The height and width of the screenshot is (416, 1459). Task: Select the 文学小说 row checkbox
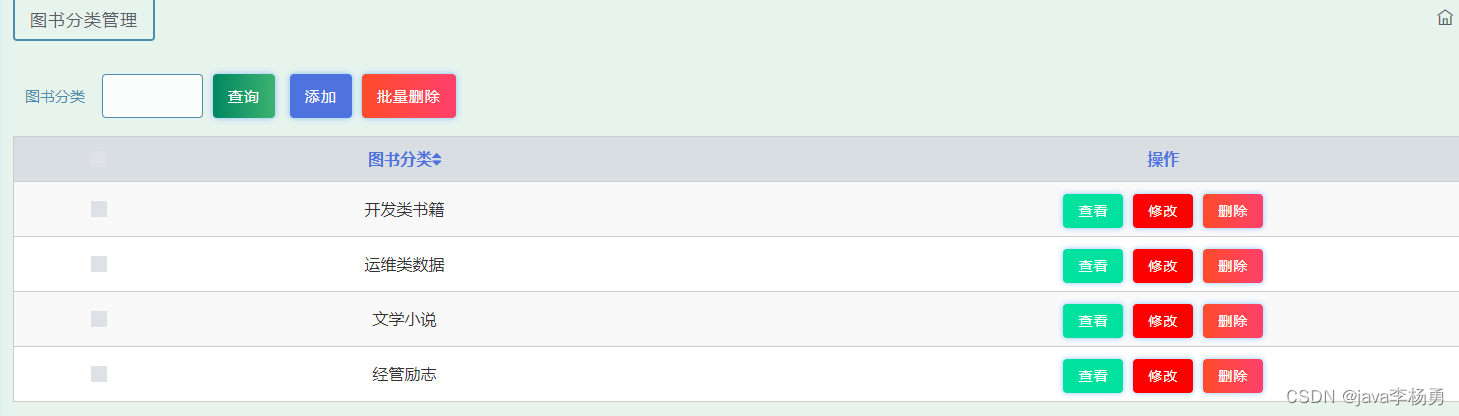(x=99, y=319)
